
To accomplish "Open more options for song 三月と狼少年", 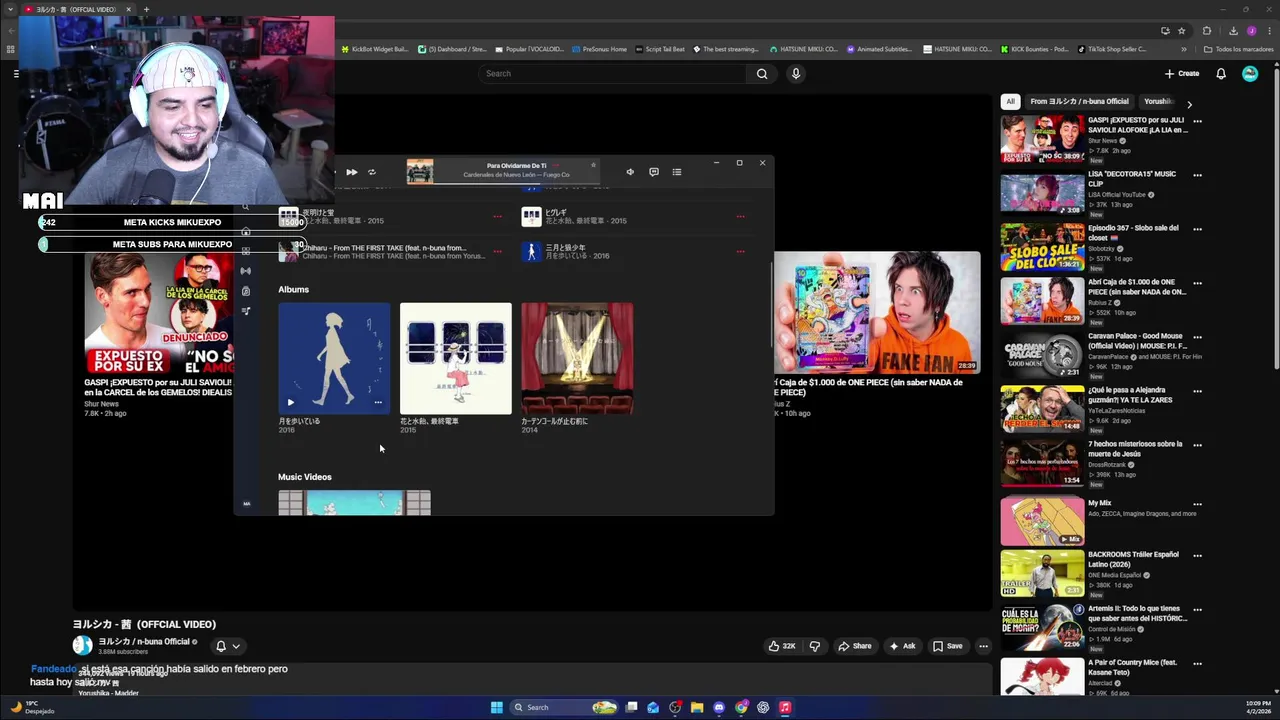I will [740, 252].
